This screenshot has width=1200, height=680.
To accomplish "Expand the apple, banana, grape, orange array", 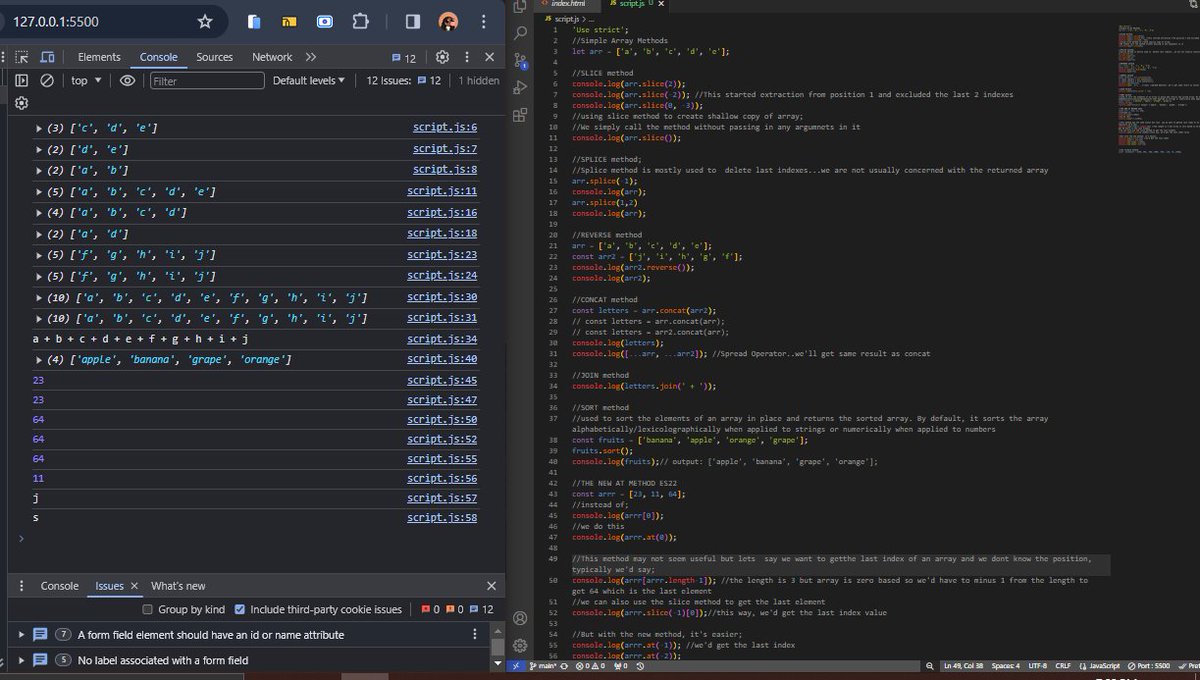I will [39, 359].
